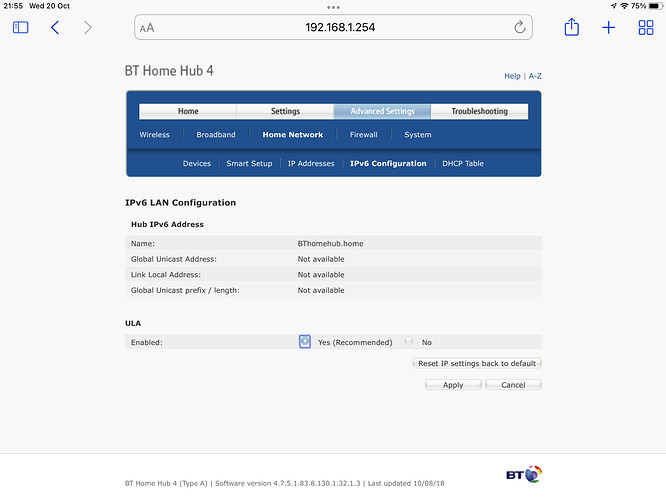Image resolution: width=666 pixels, height=500 pixels.
Task: Open the Troubleshooting tab
Action: [480, 111]
